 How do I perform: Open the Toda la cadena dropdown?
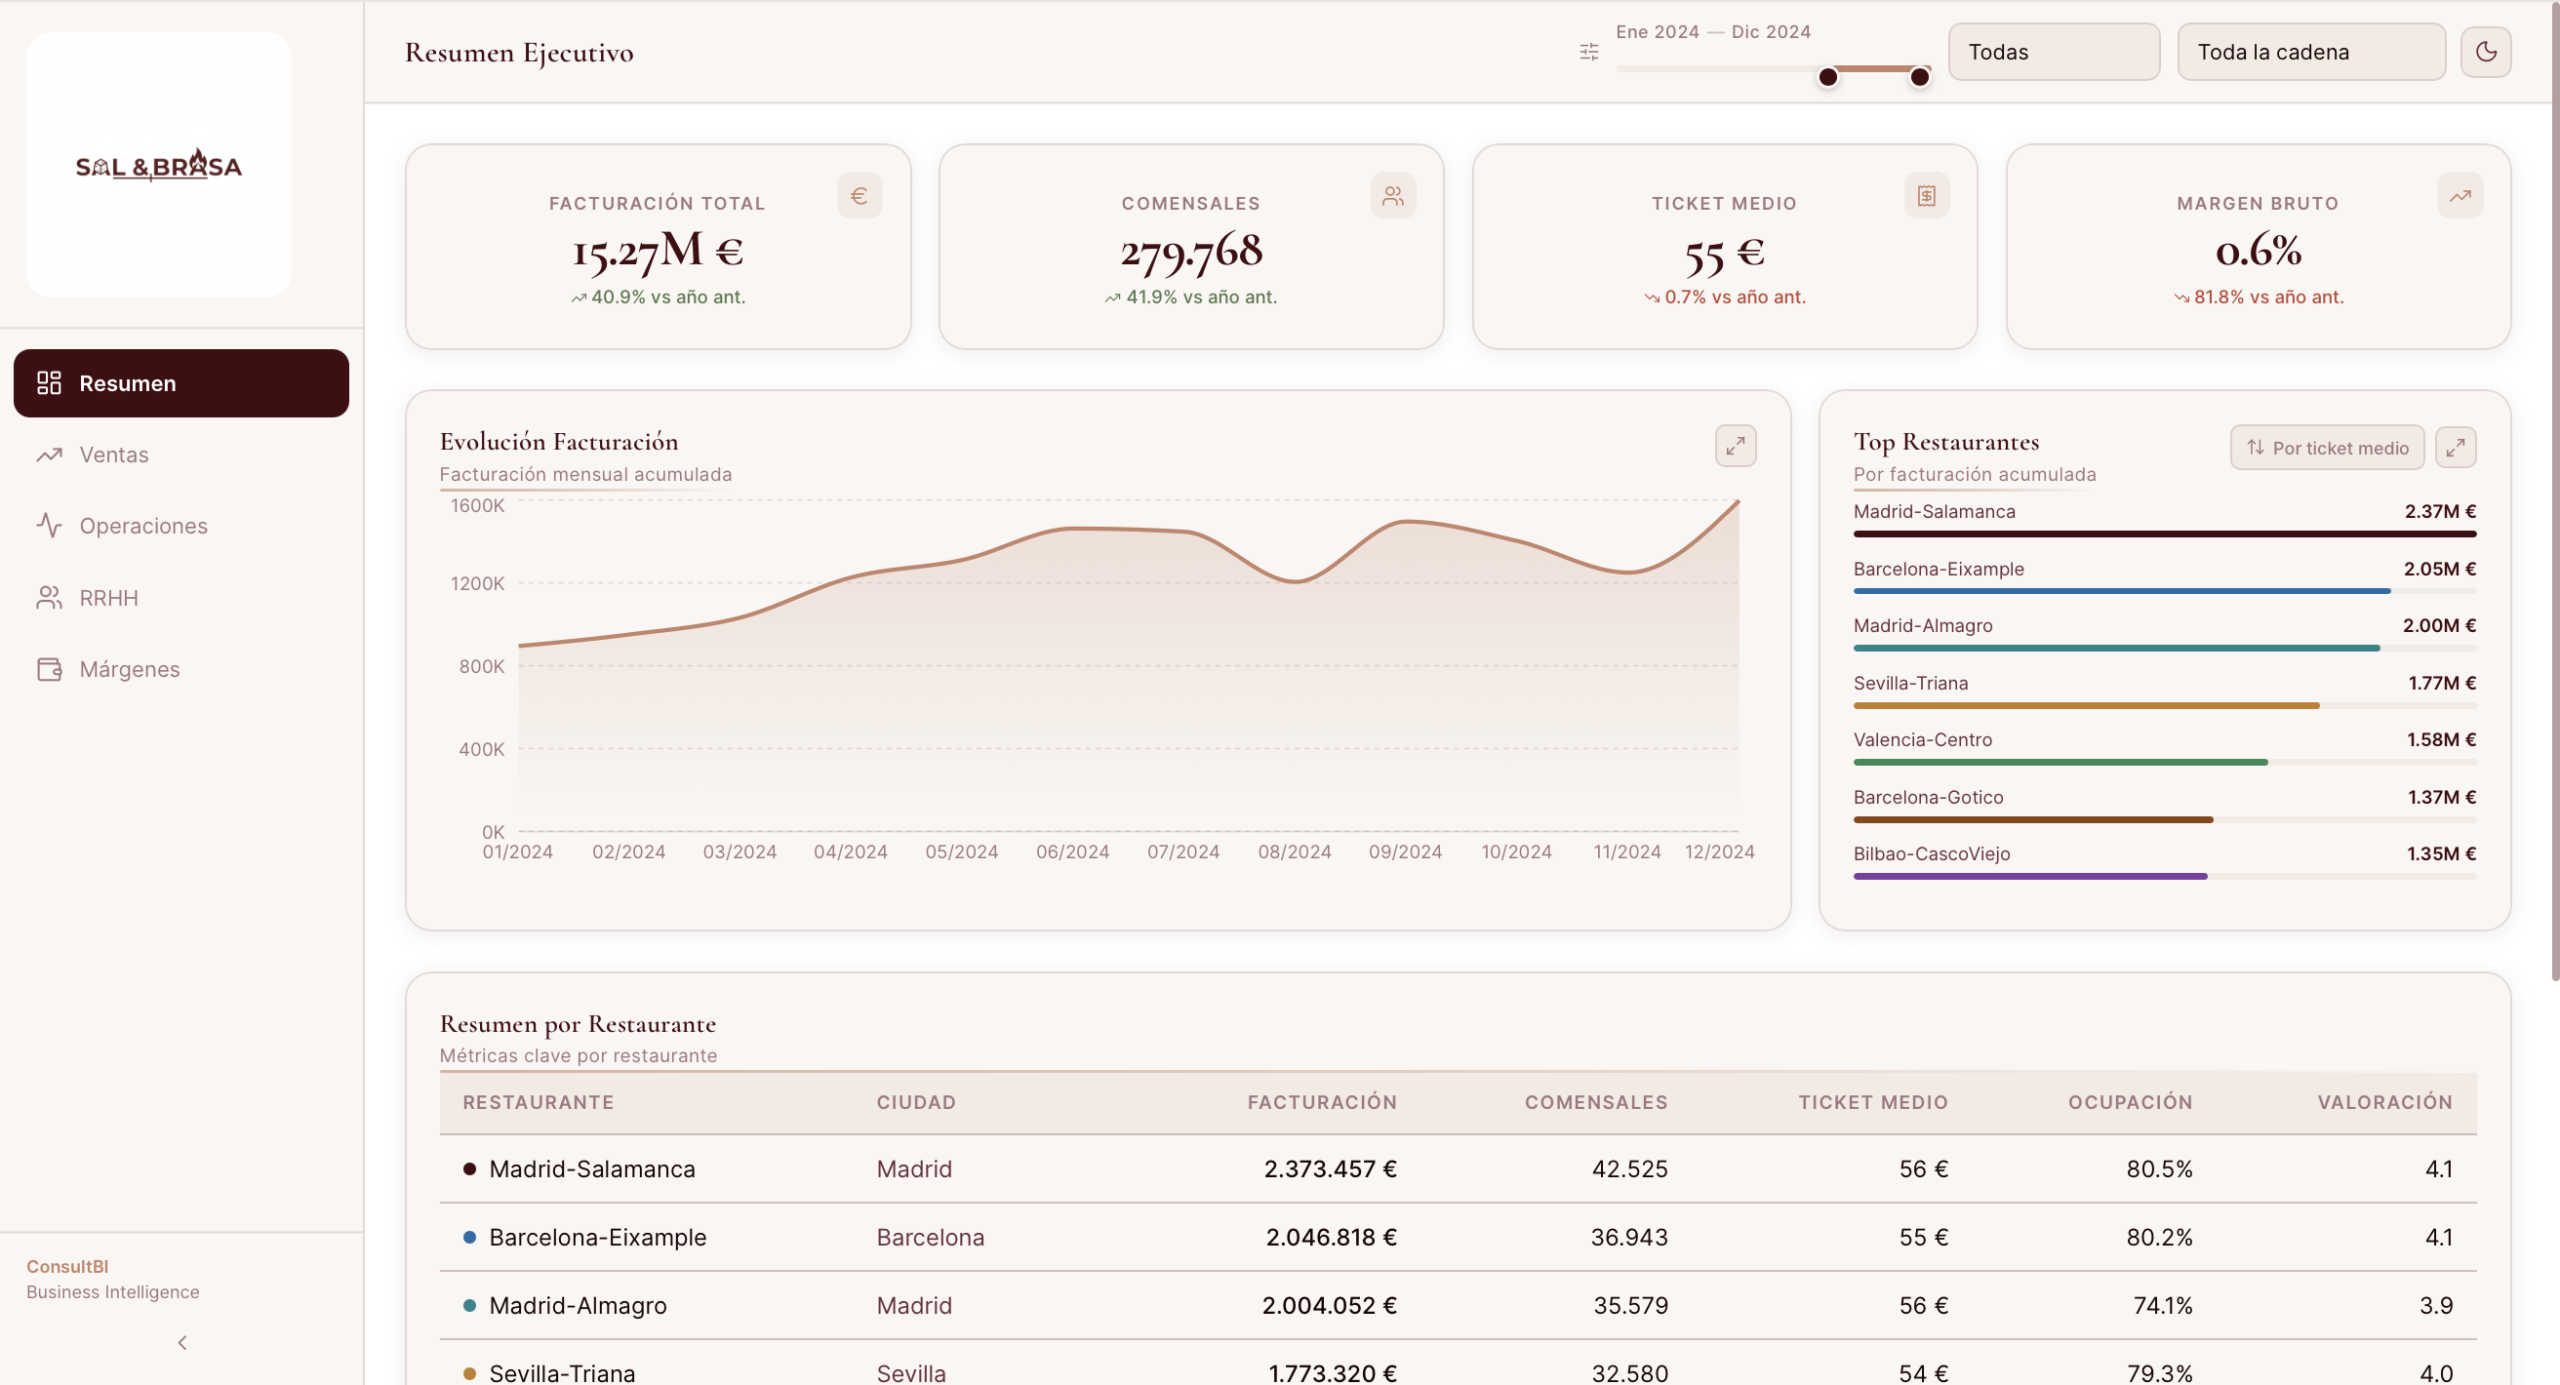tap(2310, 52)
